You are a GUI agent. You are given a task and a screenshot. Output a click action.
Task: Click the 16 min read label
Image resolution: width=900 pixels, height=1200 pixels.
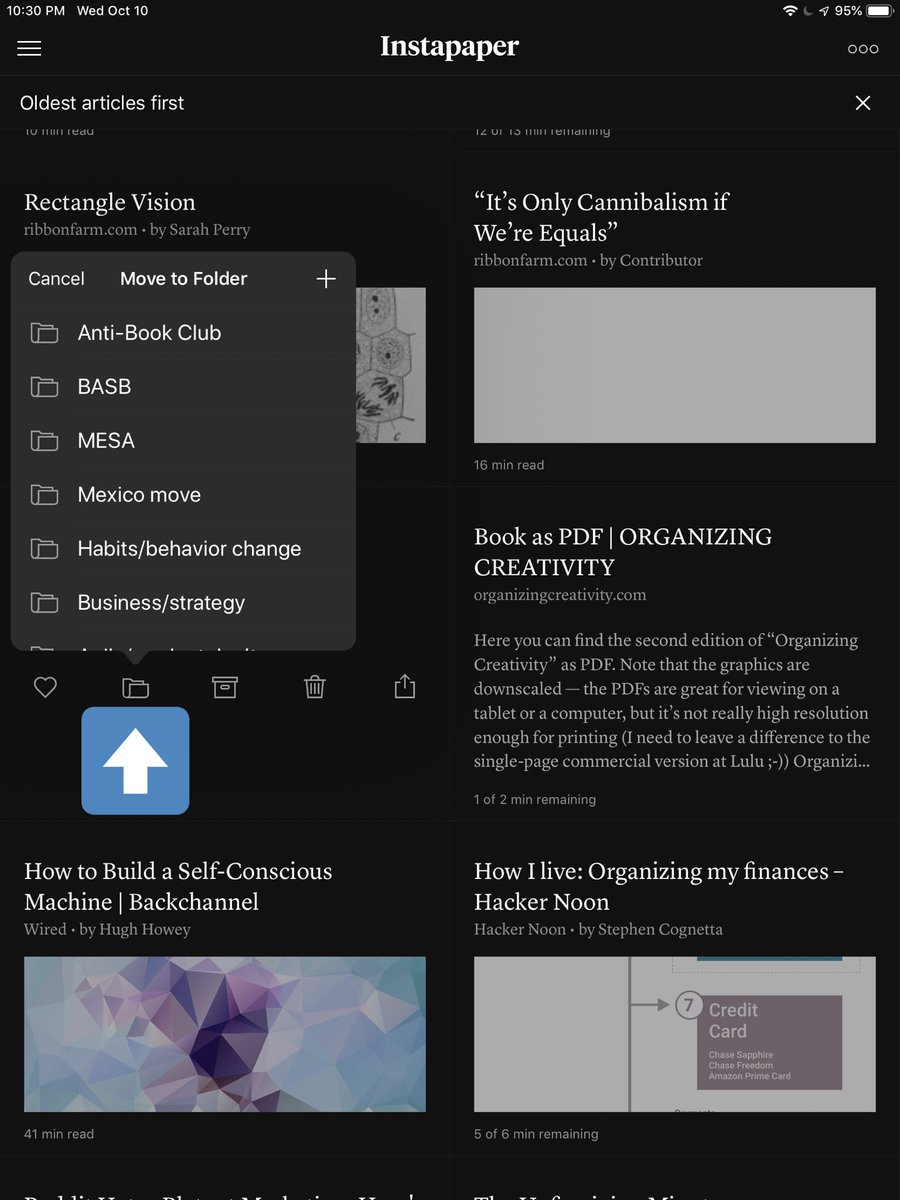509,465
